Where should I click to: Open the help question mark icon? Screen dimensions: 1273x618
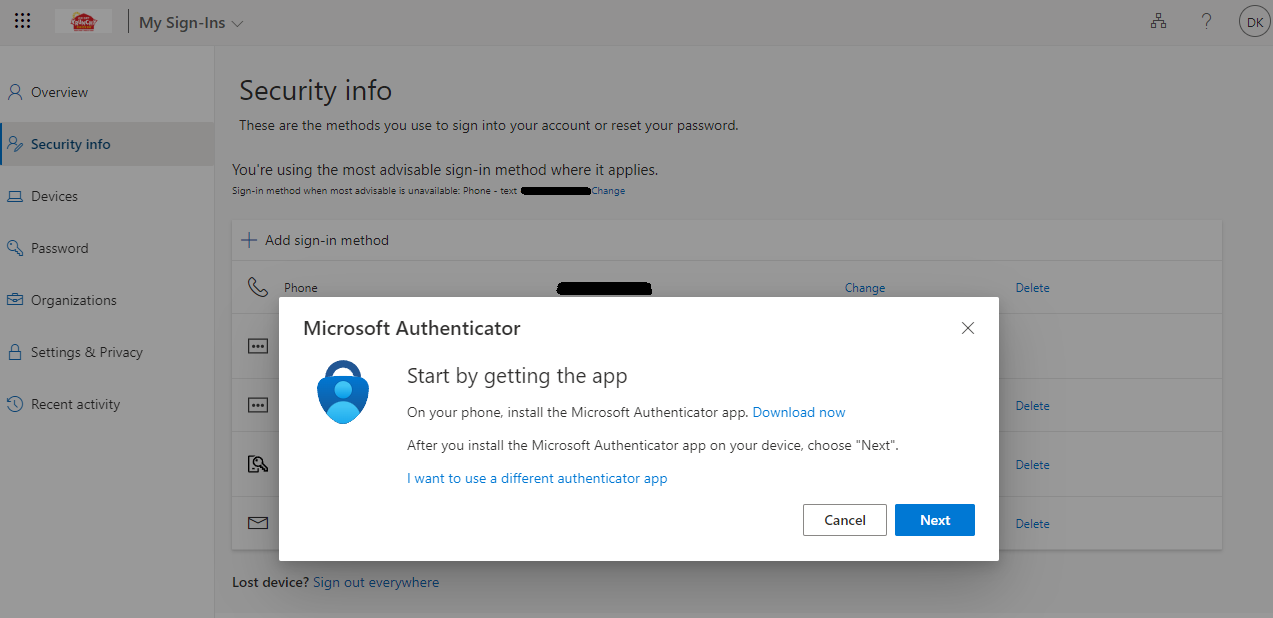tap(1207, 21)
